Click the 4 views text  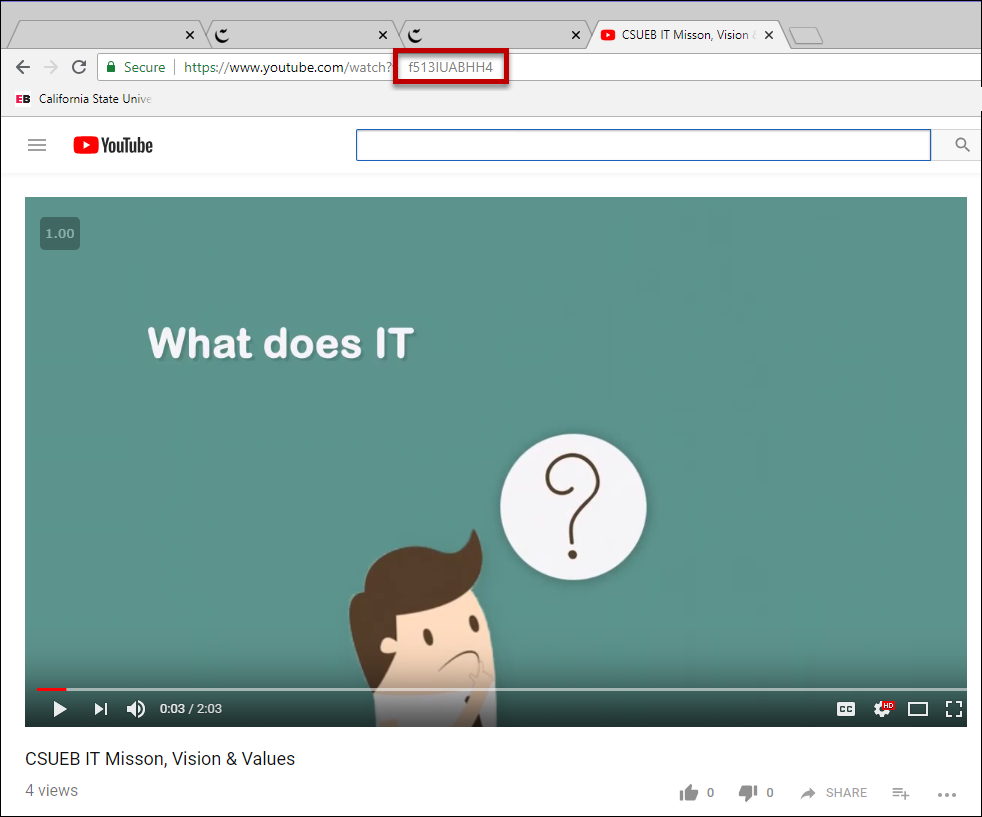[x=51, y=791]
